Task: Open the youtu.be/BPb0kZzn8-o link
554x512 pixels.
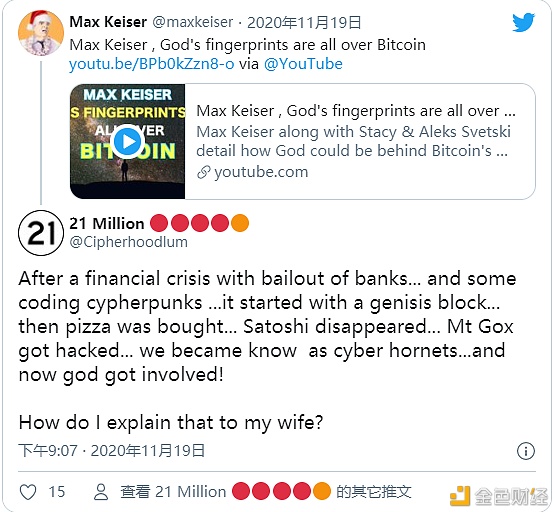Action: tap(152, 64)
